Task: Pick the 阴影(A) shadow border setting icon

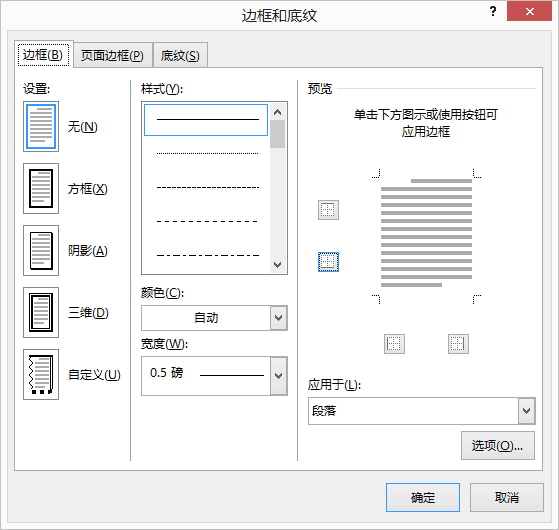Action: coord(41,251)
